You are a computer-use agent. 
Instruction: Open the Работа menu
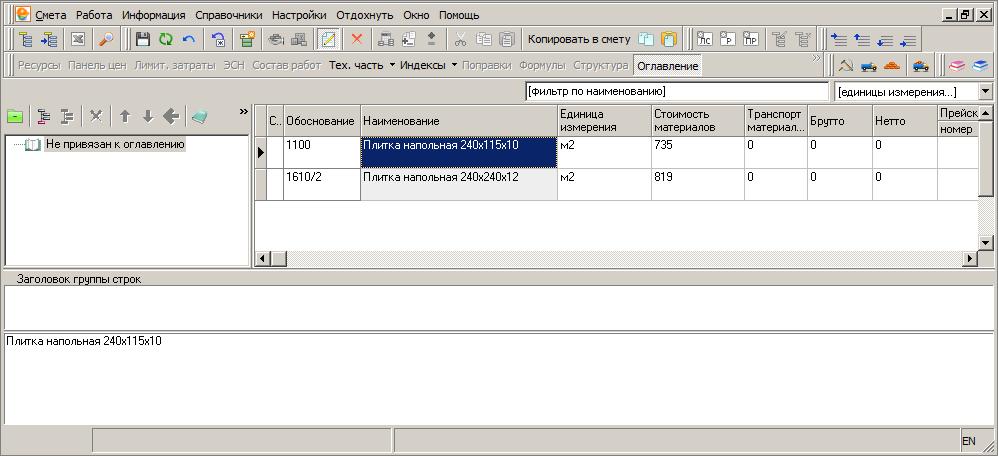tap(94, 15)
